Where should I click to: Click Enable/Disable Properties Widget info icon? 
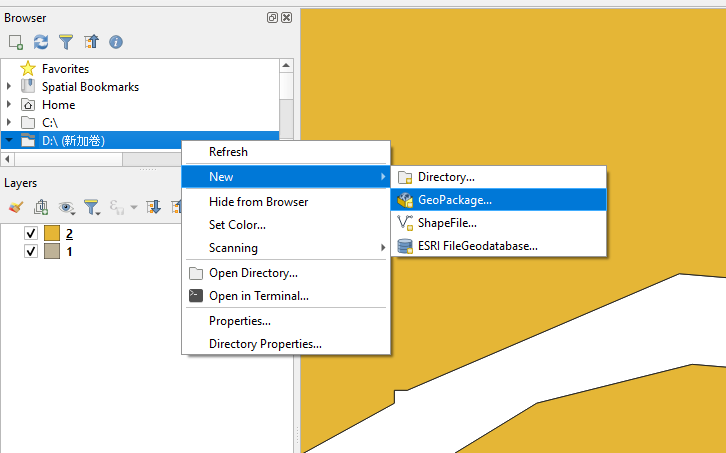pyautogui.click(x=116, y=42)
